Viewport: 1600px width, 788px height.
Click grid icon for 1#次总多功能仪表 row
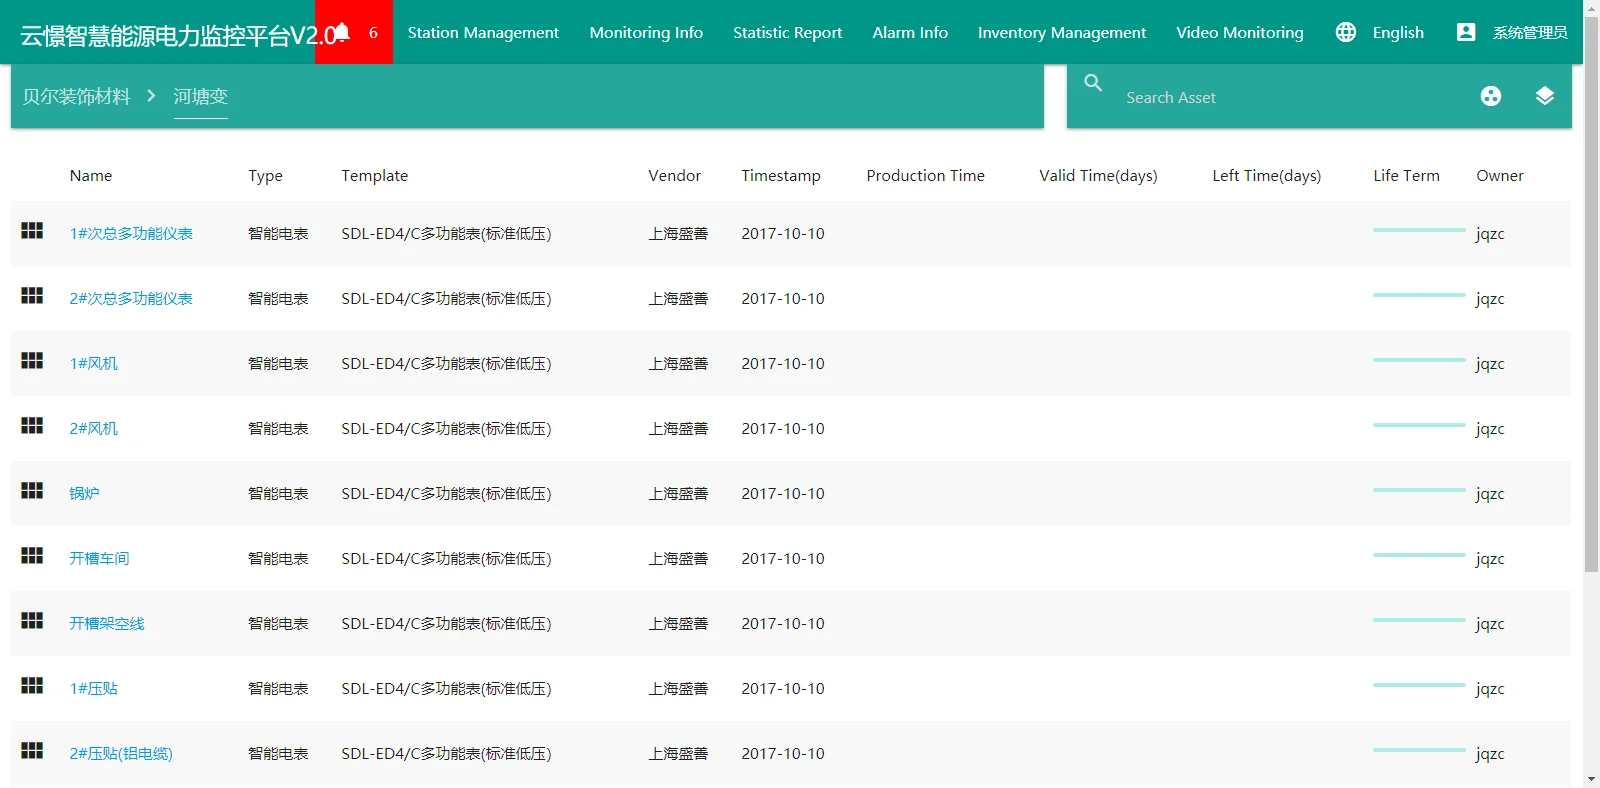32,231
